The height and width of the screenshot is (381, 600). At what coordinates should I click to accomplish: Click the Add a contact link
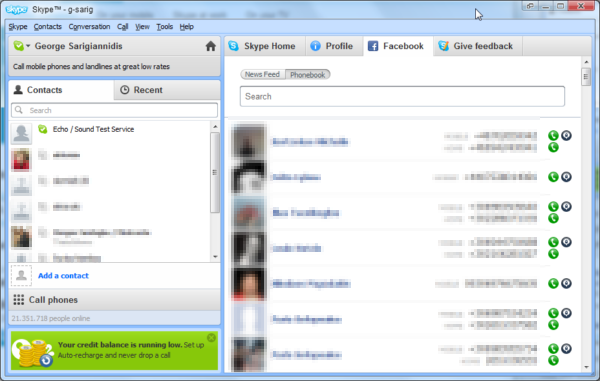click(63, 275)
